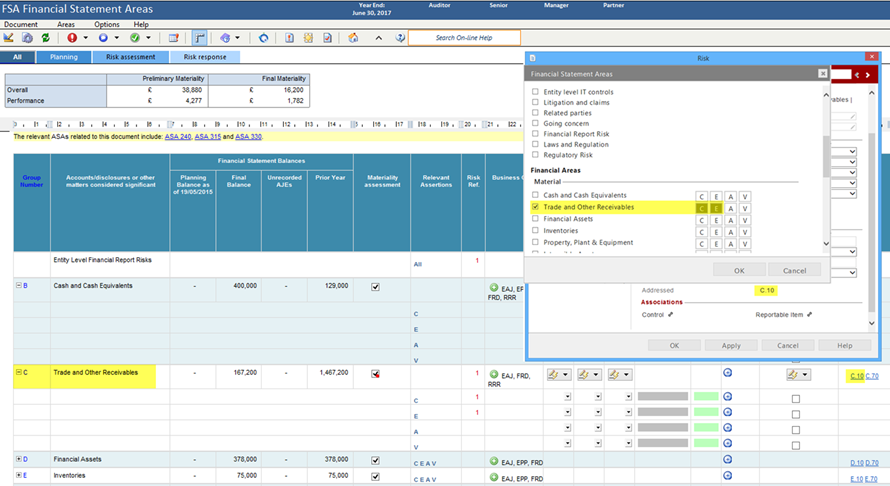Image resolution: width=890 pixels, height=486 pixels.
Task: Click the blue circle toolbar icon
Action: click(x=103, y=37)
